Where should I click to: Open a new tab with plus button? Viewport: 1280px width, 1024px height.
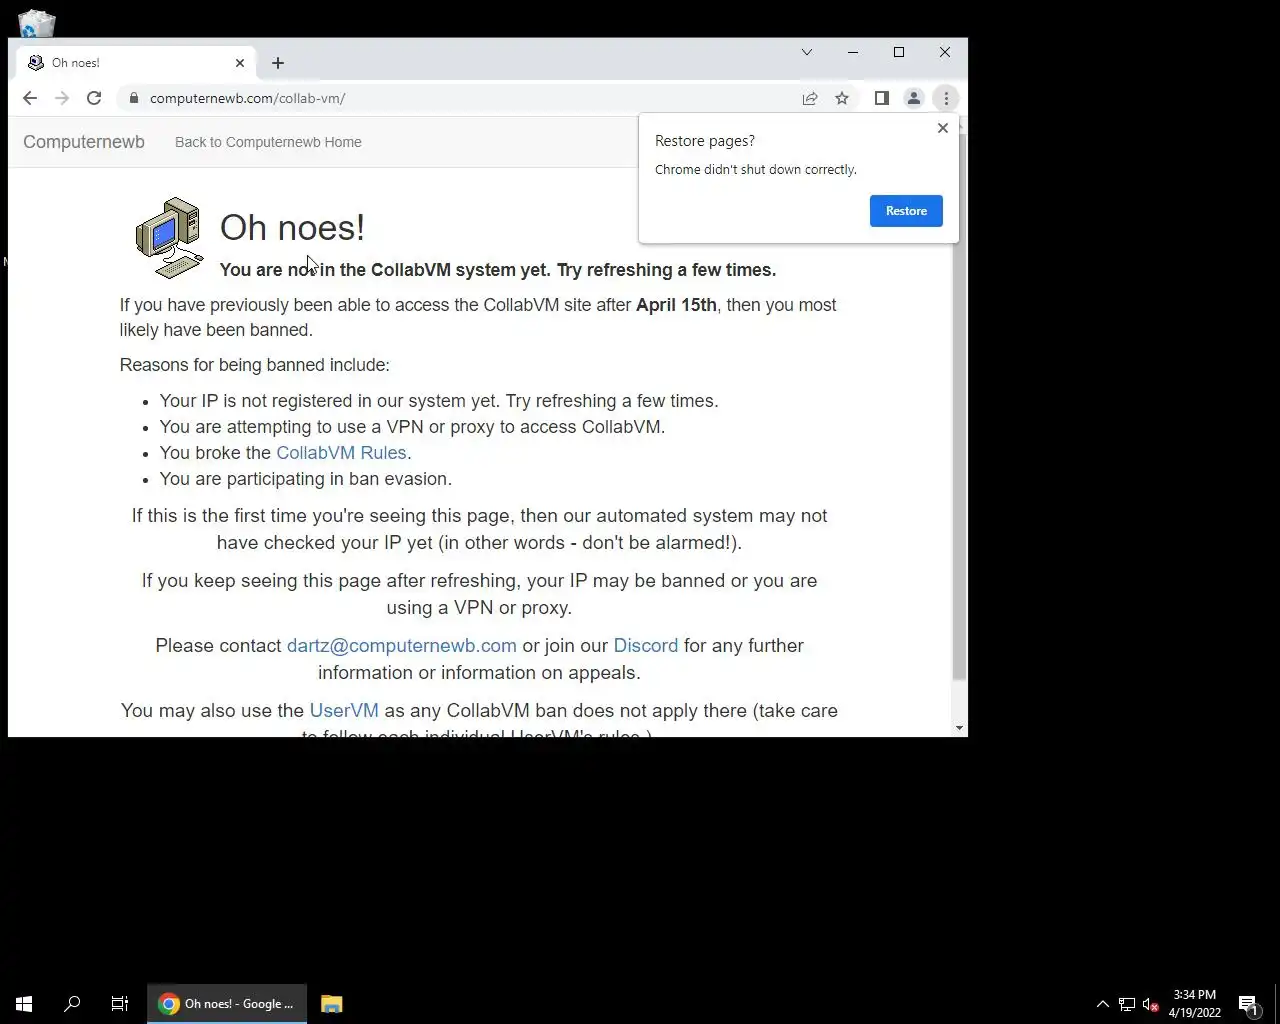[278, 63]
